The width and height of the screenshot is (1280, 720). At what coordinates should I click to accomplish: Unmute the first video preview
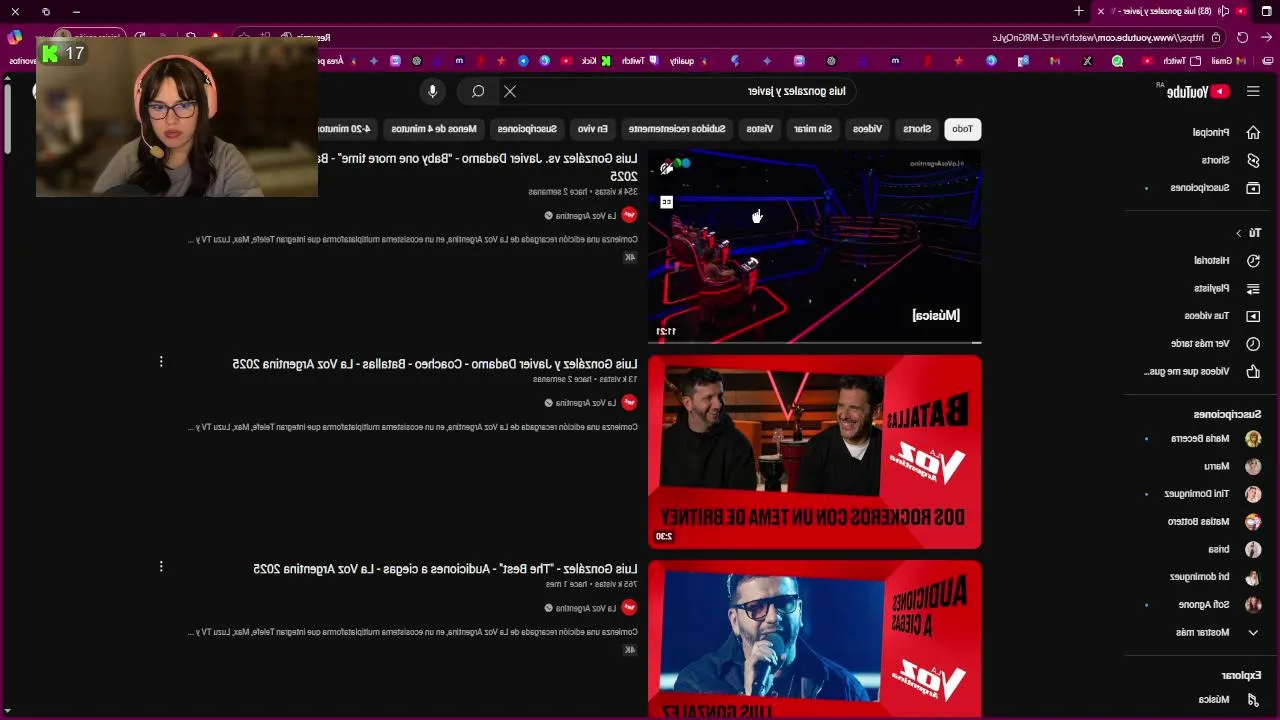pos(667,167)
